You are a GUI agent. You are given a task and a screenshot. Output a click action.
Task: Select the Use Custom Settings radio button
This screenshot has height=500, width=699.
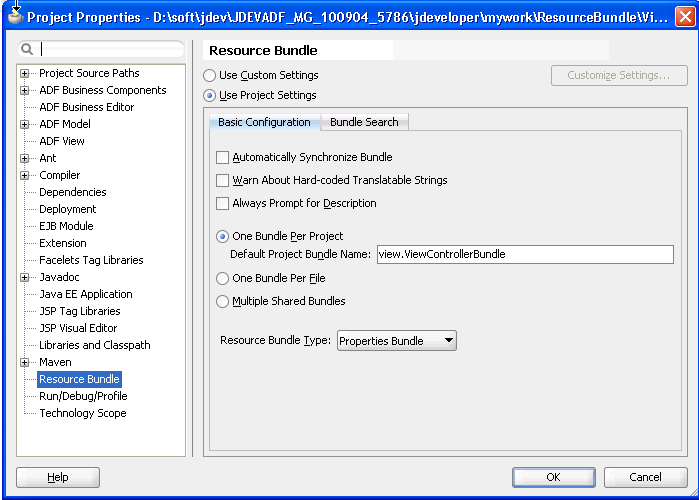point(210,75)
